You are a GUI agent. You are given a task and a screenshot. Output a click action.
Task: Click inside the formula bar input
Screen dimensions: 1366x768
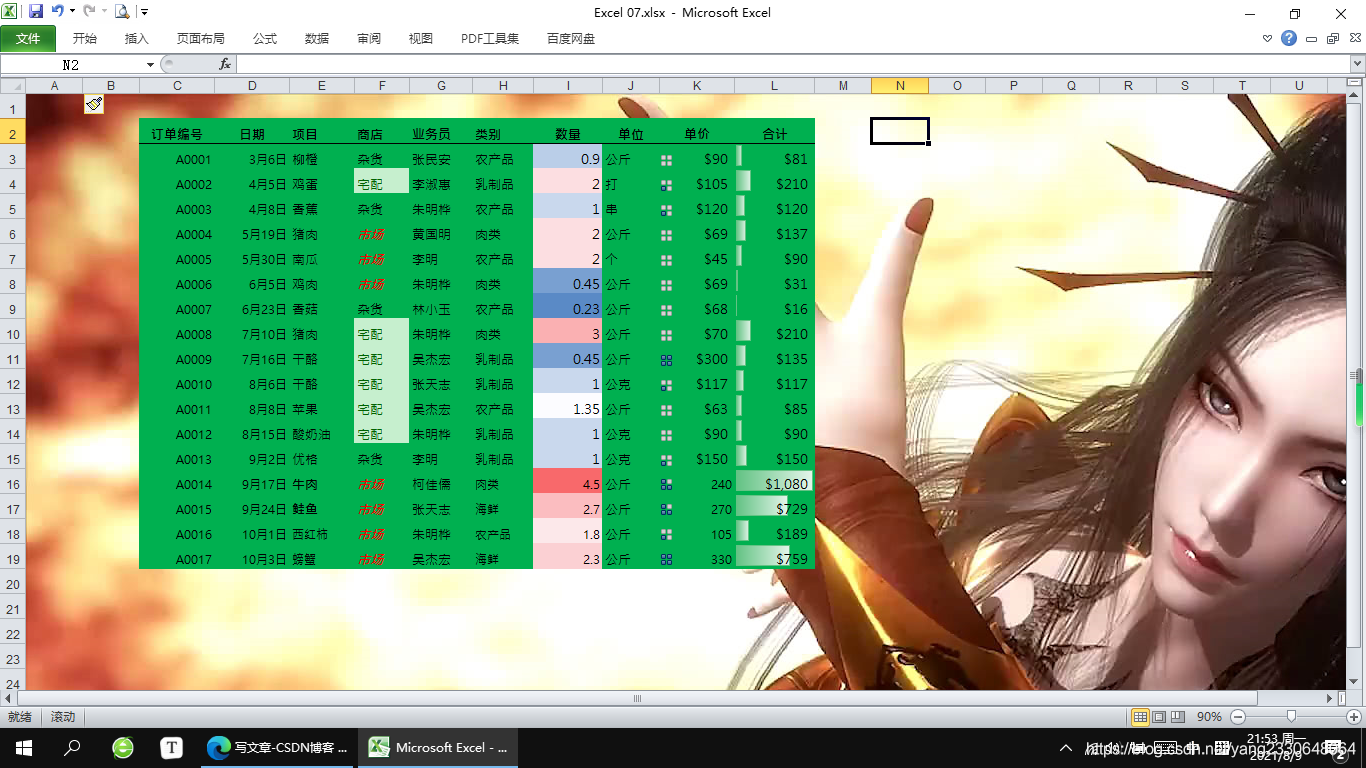[x=792, y=64]
